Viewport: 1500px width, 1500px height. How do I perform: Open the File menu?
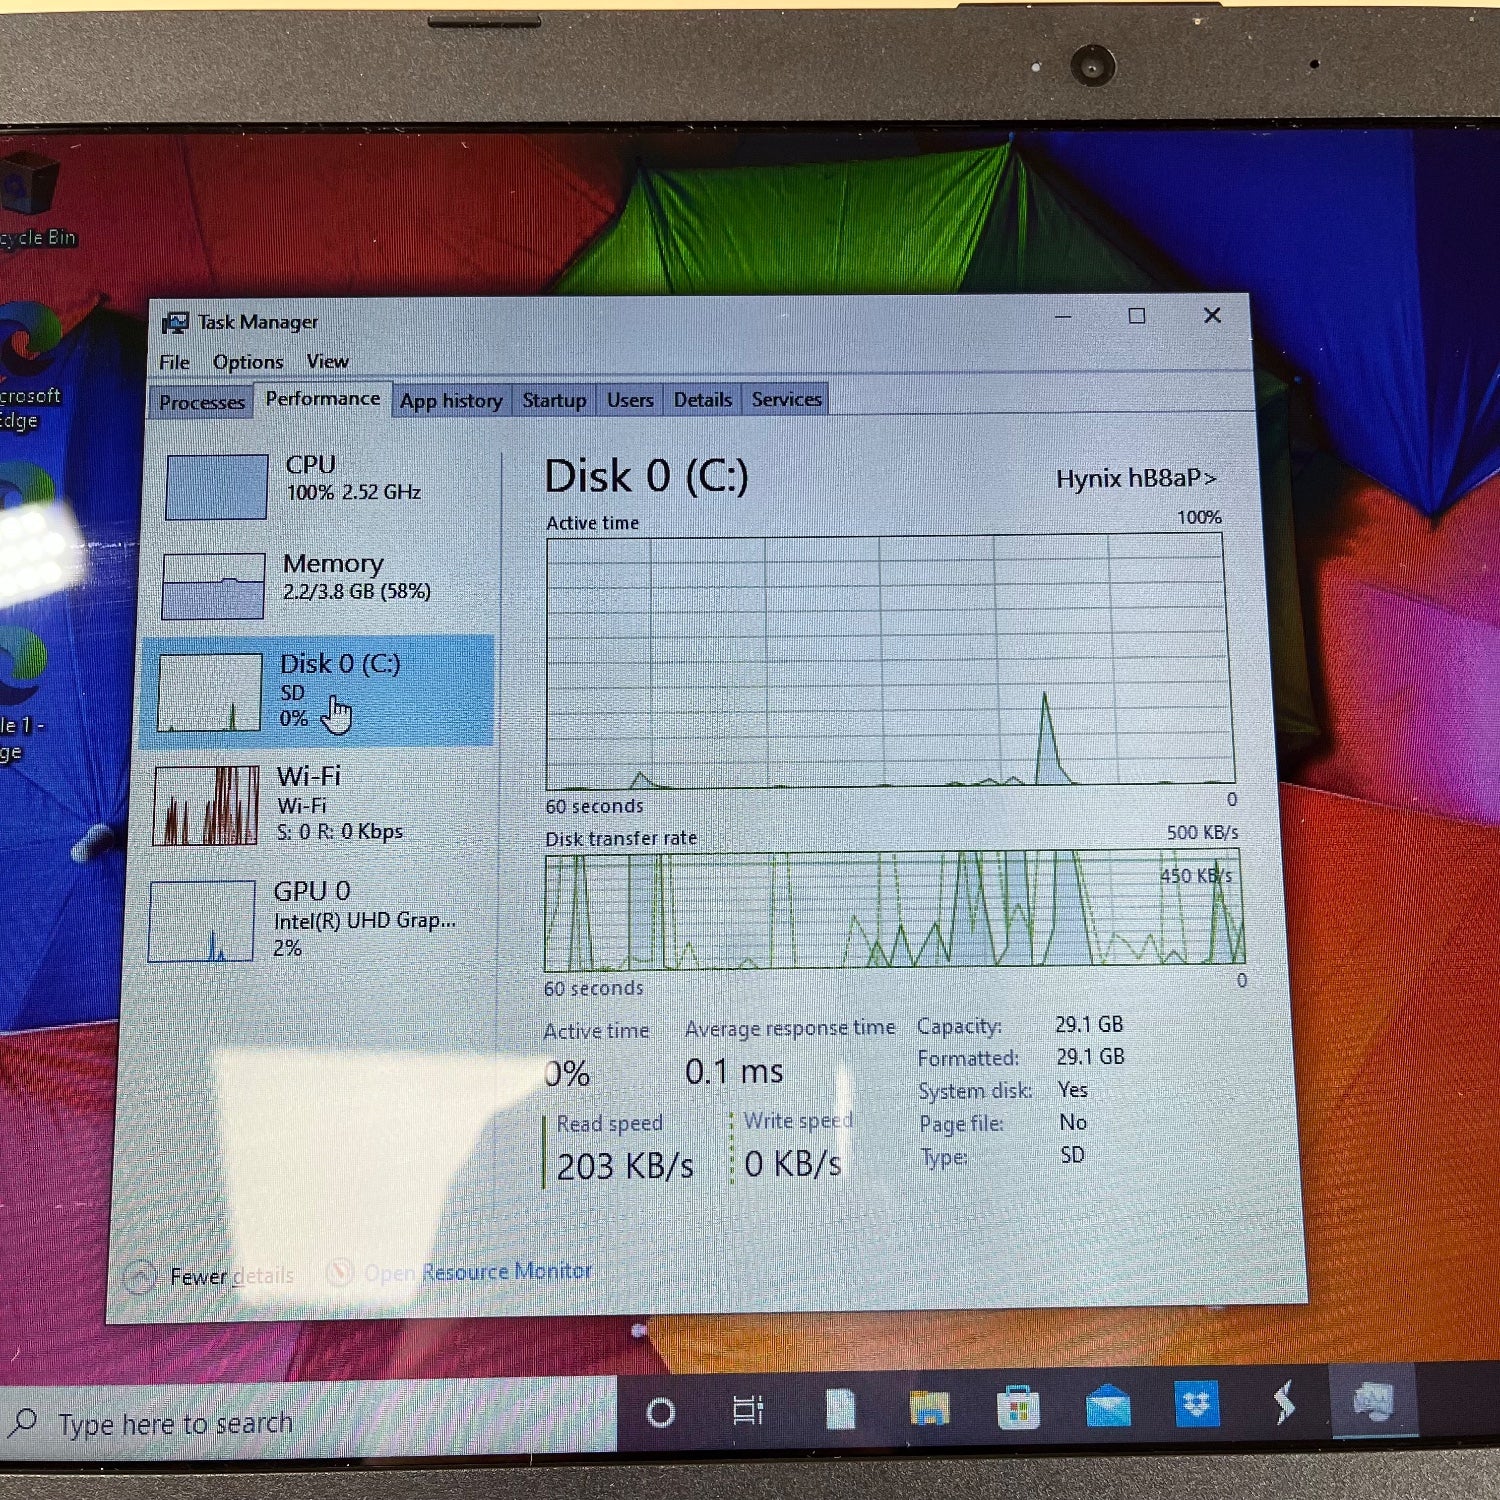pyautogui.click(x=174, y=362)
